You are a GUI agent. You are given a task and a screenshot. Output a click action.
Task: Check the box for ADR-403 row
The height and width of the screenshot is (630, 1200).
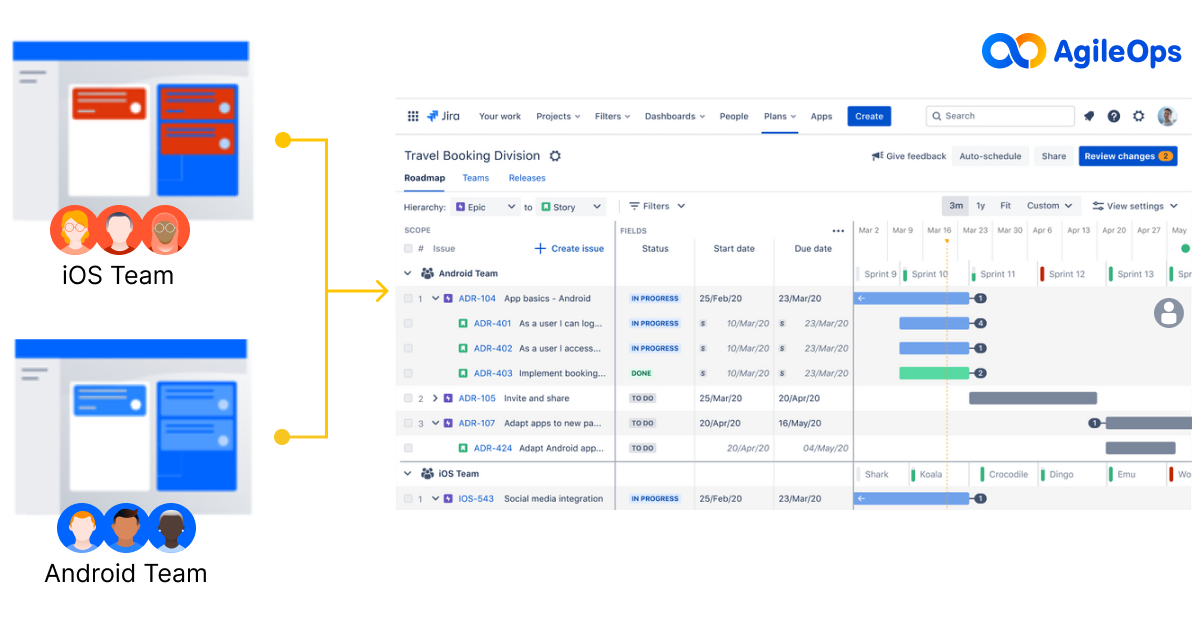(408, 374)
